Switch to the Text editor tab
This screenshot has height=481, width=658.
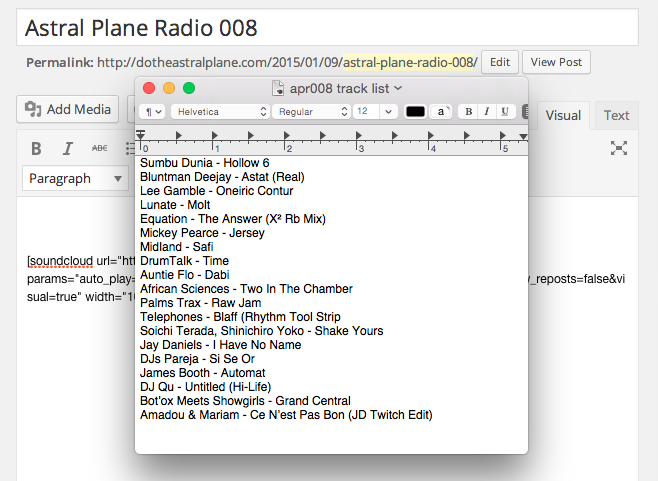click(x=617, y=115)
